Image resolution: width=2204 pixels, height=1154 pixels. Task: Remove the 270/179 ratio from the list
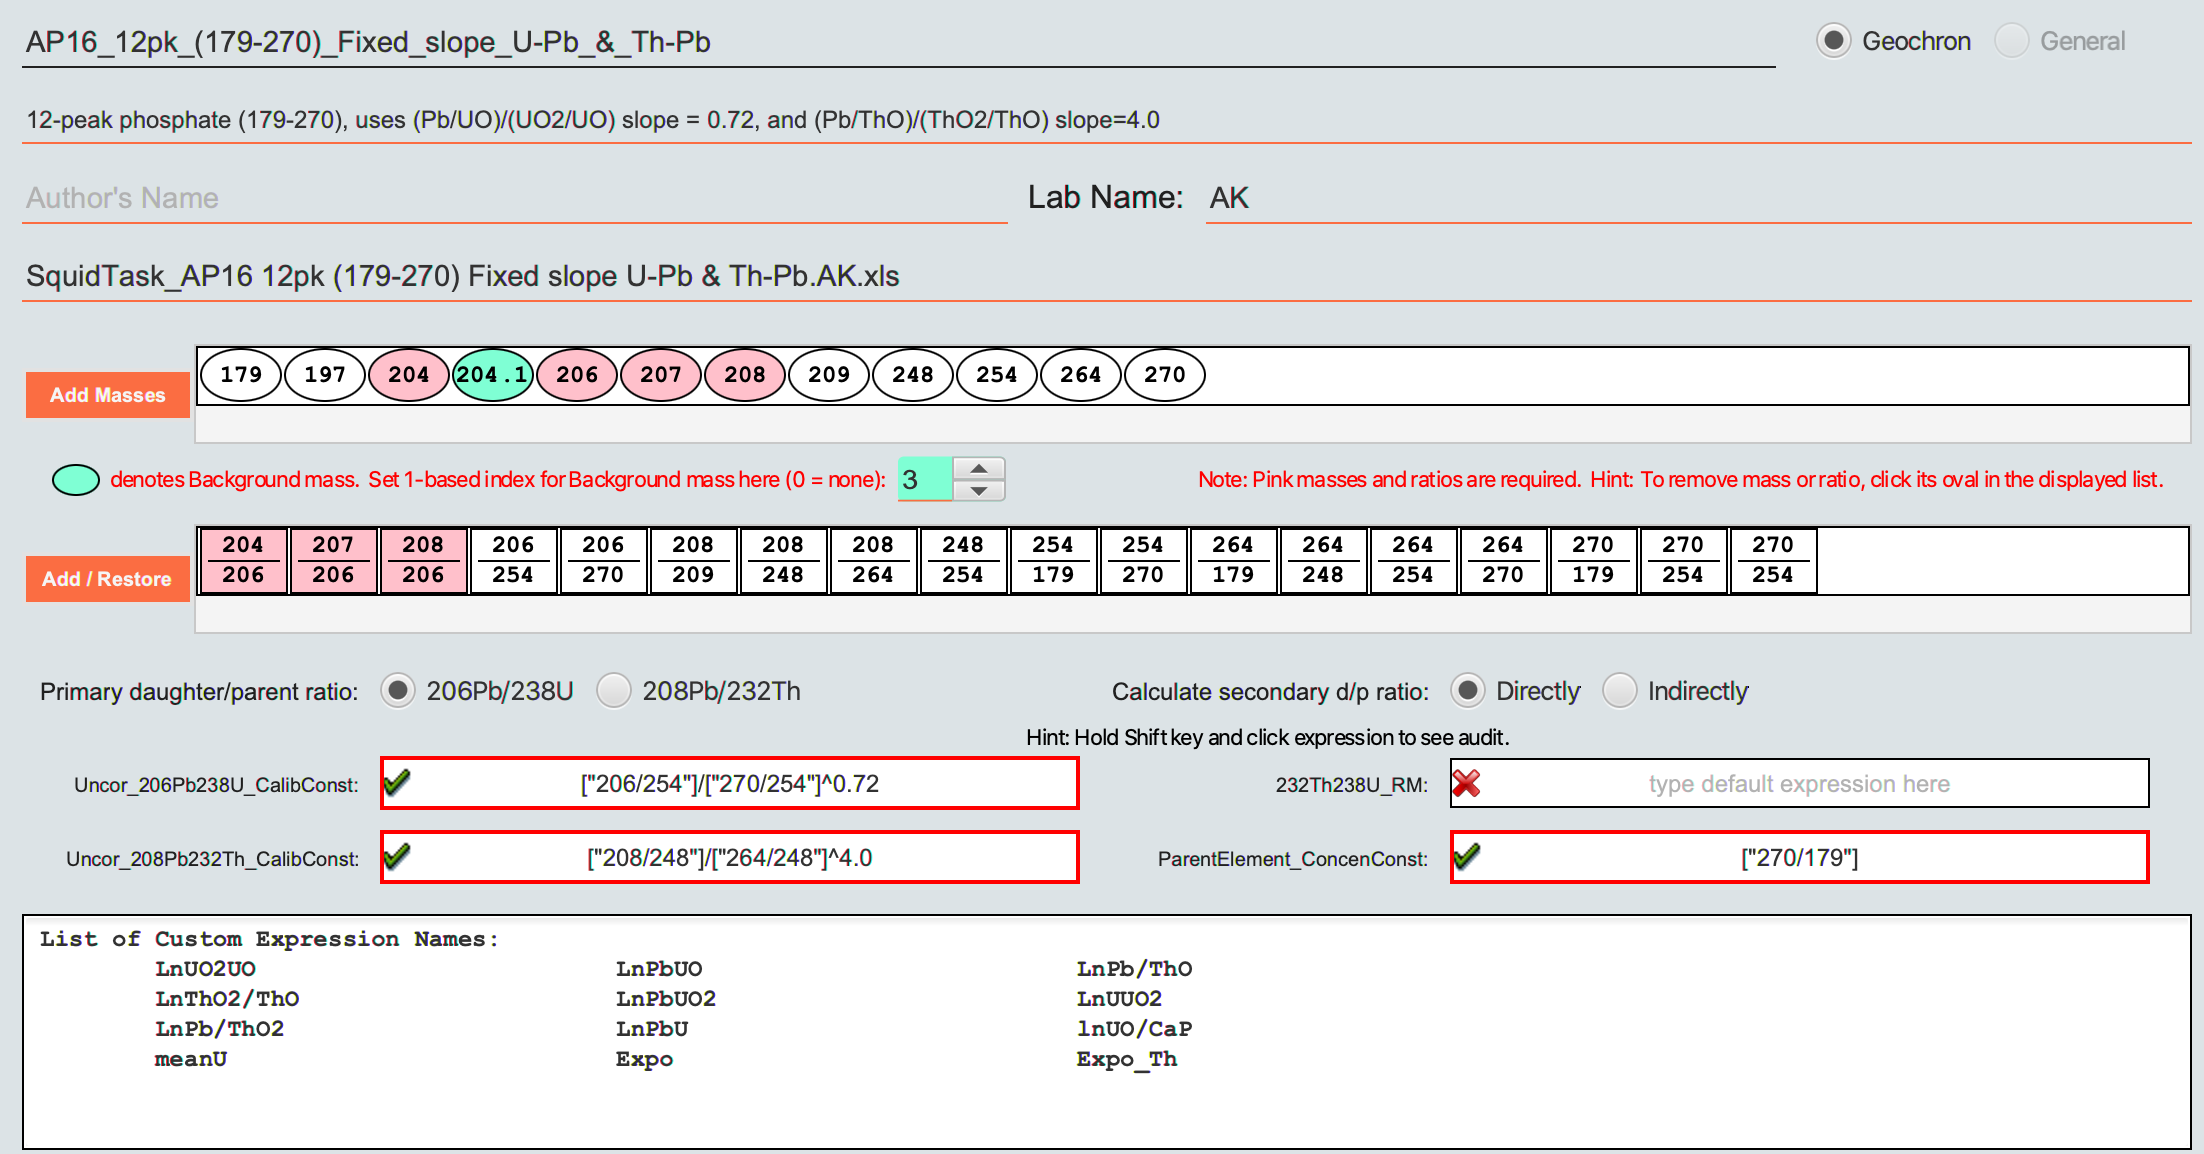click(1593, 560)
